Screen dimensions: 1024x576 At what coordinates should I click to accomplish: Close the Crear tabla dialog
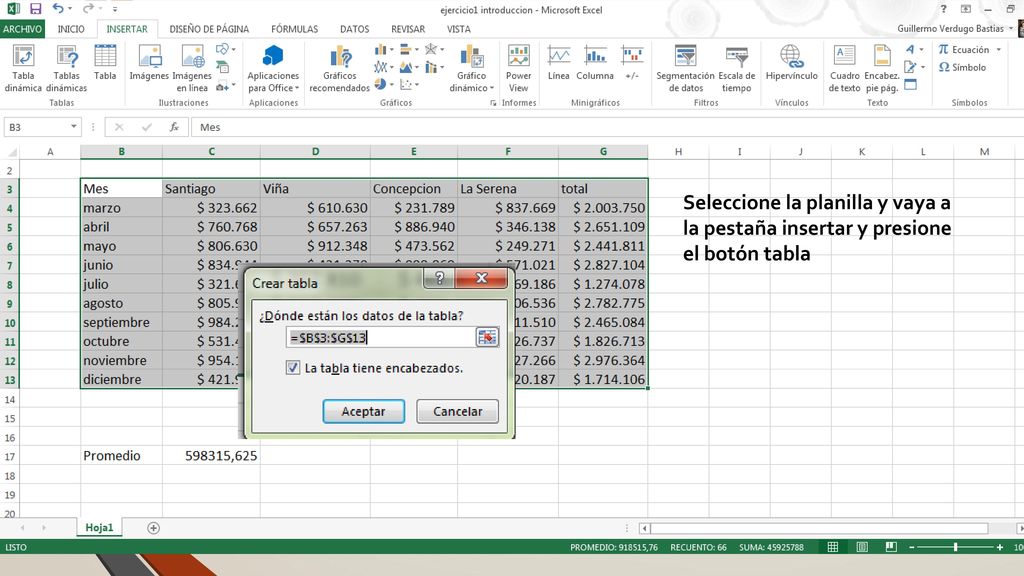coord(481,278)
